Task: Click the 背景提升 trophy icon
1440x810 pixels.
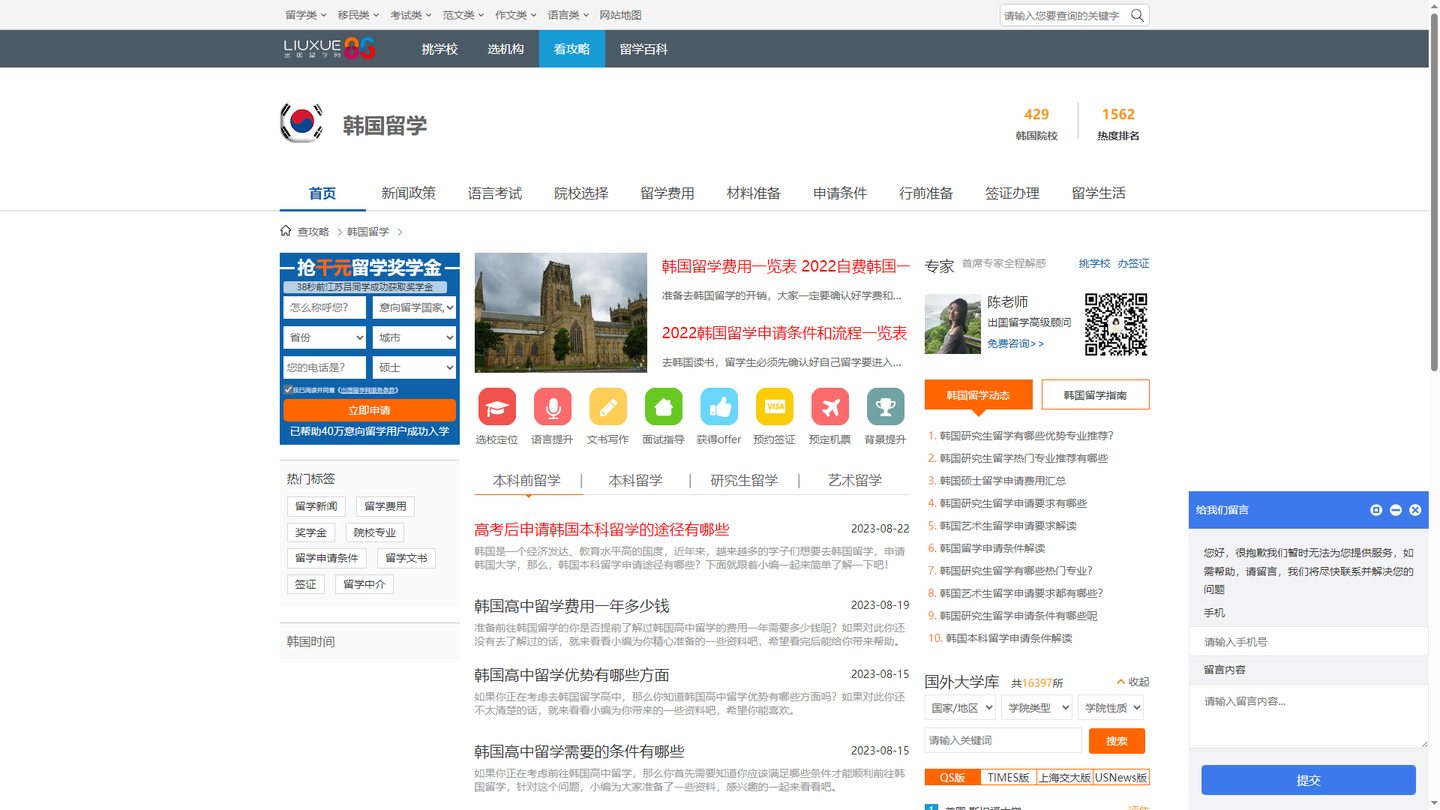Action: coord(885,407)
